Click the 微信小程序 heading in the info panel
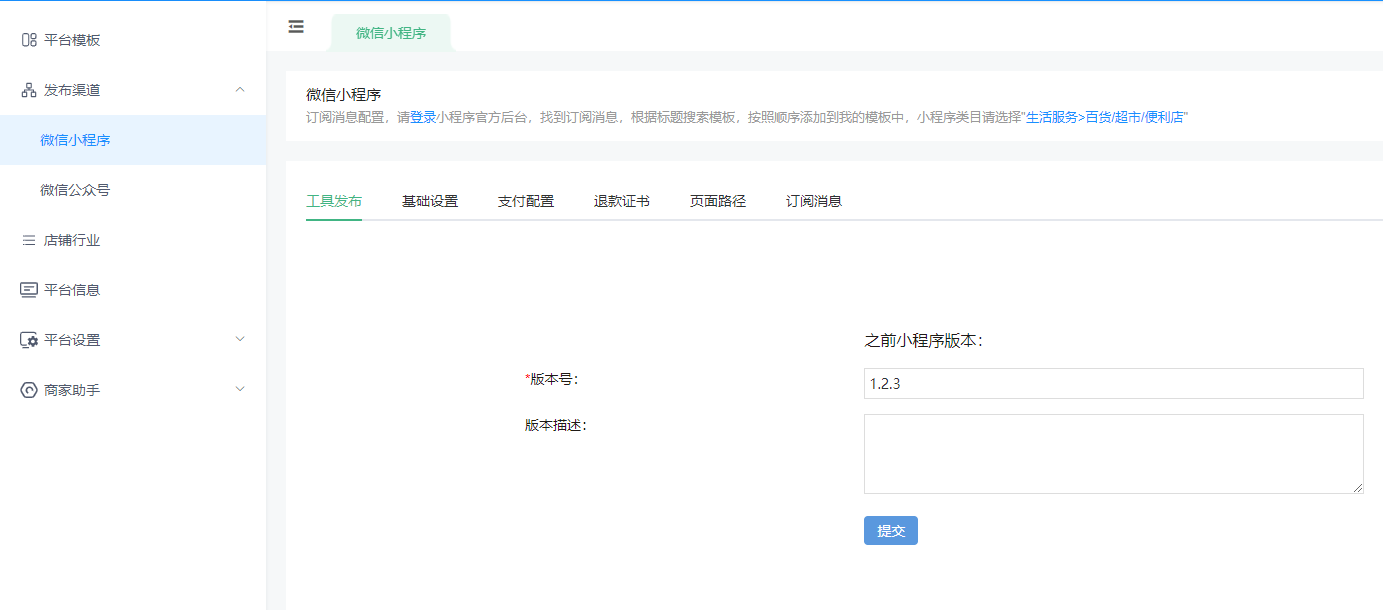 point(344,95)
